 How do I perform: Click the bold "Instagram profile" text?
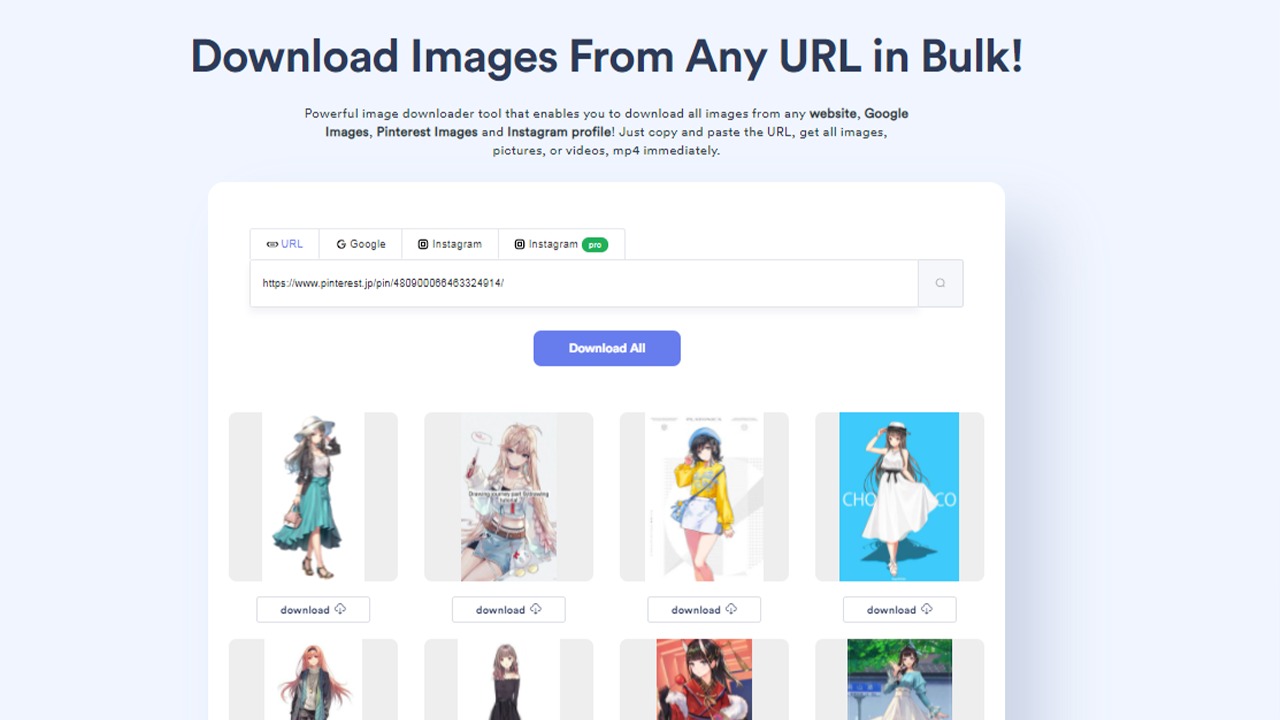tap(559, 132)
